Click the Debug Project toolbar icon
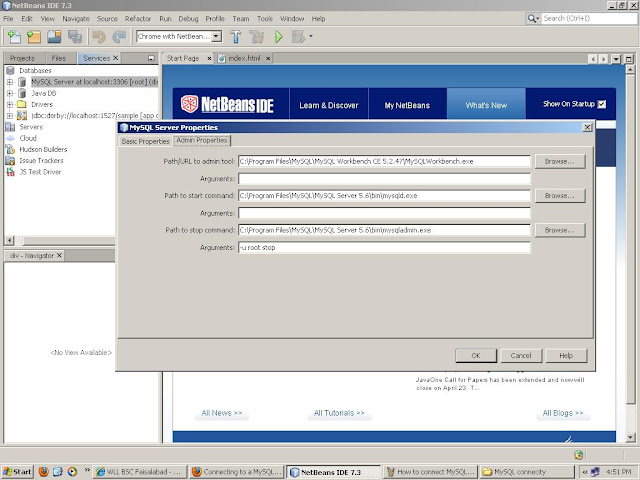The width and height of the screenshot is (640, 480). [298, 37]
